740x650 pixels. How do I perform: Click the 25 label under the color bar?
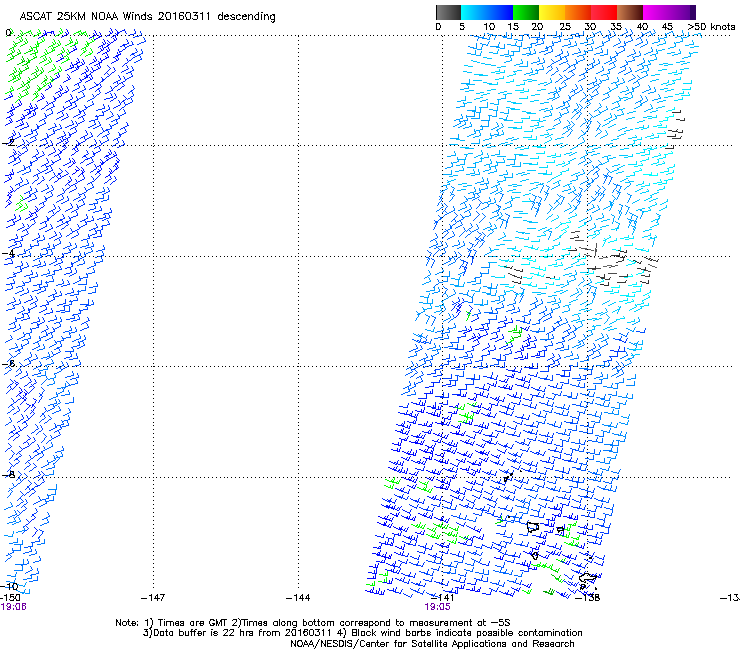(564, 27)
